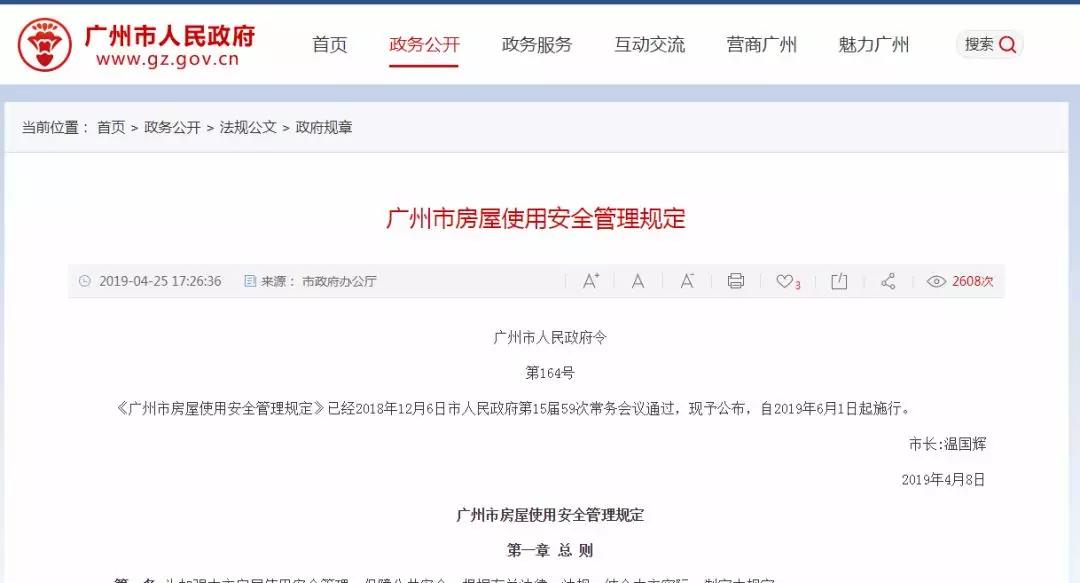Click 政府规章 breadcrumb link
This screenshot has width=1080, height=583.
pos(324,127)
